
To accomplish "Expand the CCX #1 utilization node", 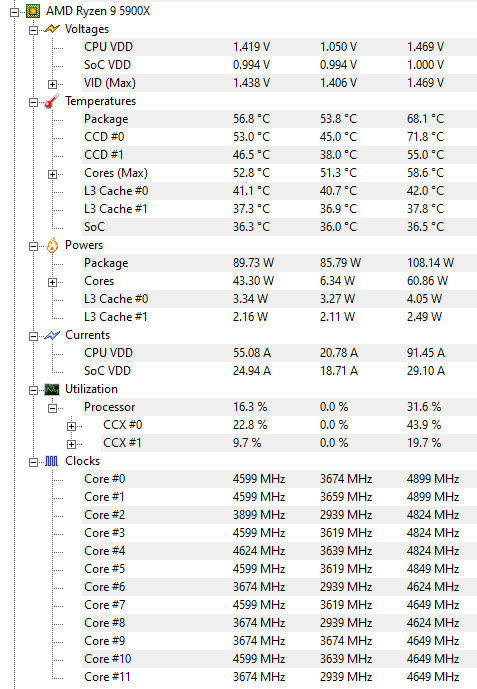I will pyautogui.click(x=72, y=444).
